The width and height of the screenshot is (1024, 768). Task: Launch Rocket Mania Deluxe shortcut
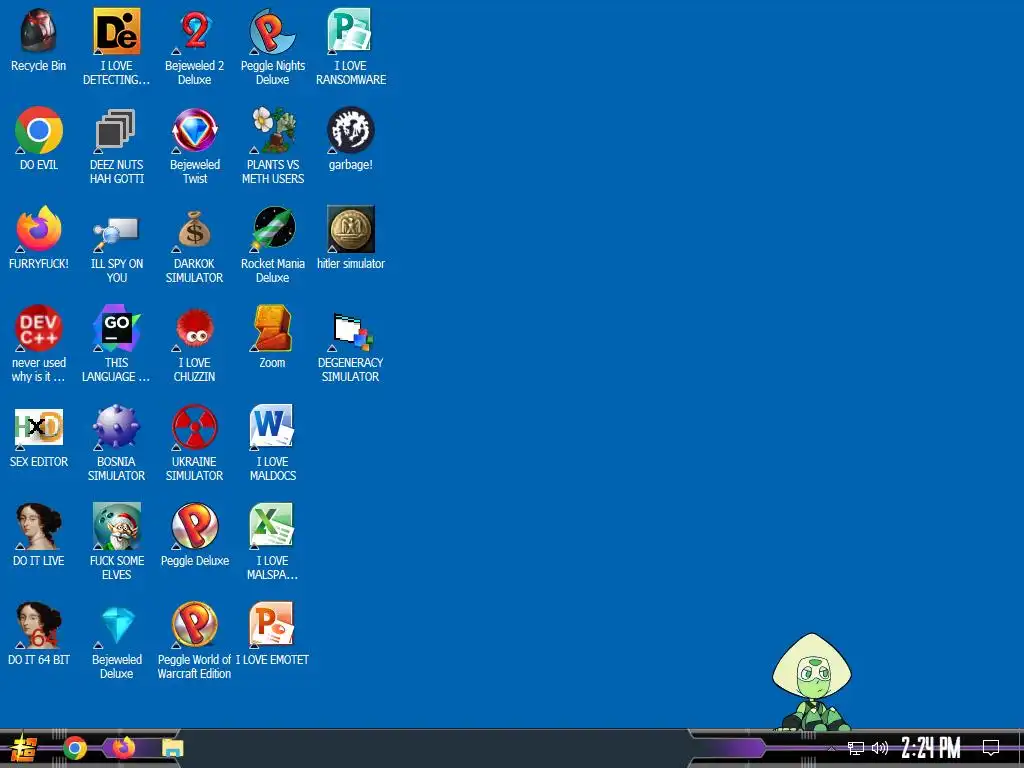(273, 229)
